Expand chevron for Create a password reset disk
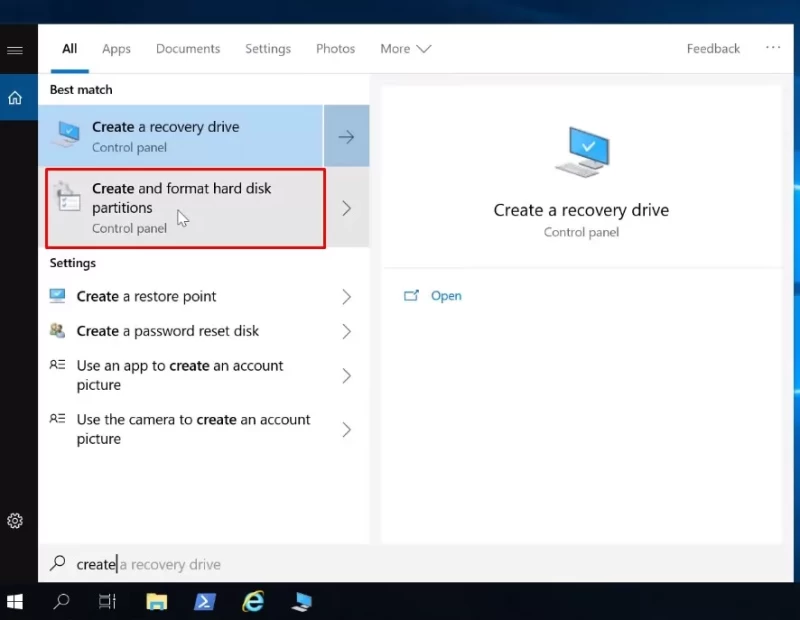Screen dimensions: 800x620 (x=346, y=332)
